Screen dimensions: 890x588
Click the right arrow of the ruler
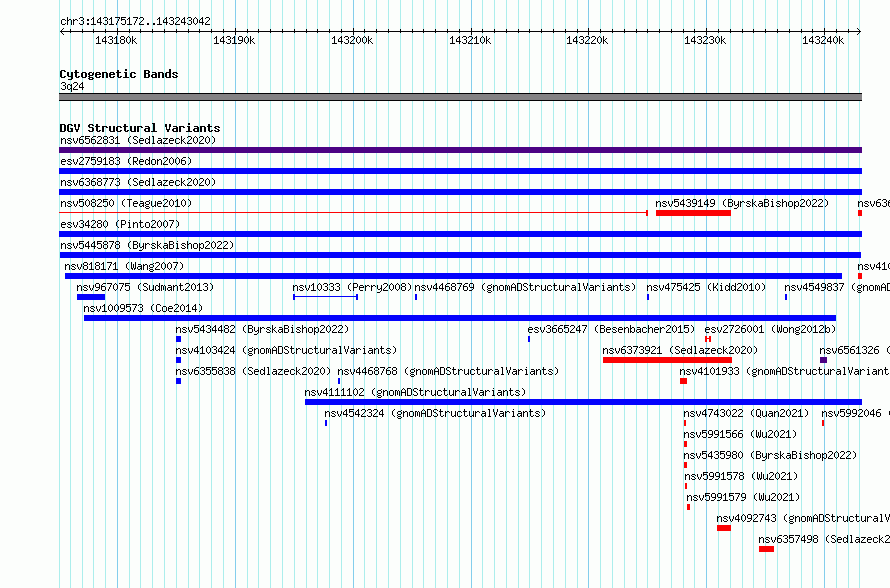pyautogui.click(x=859, y=31)
